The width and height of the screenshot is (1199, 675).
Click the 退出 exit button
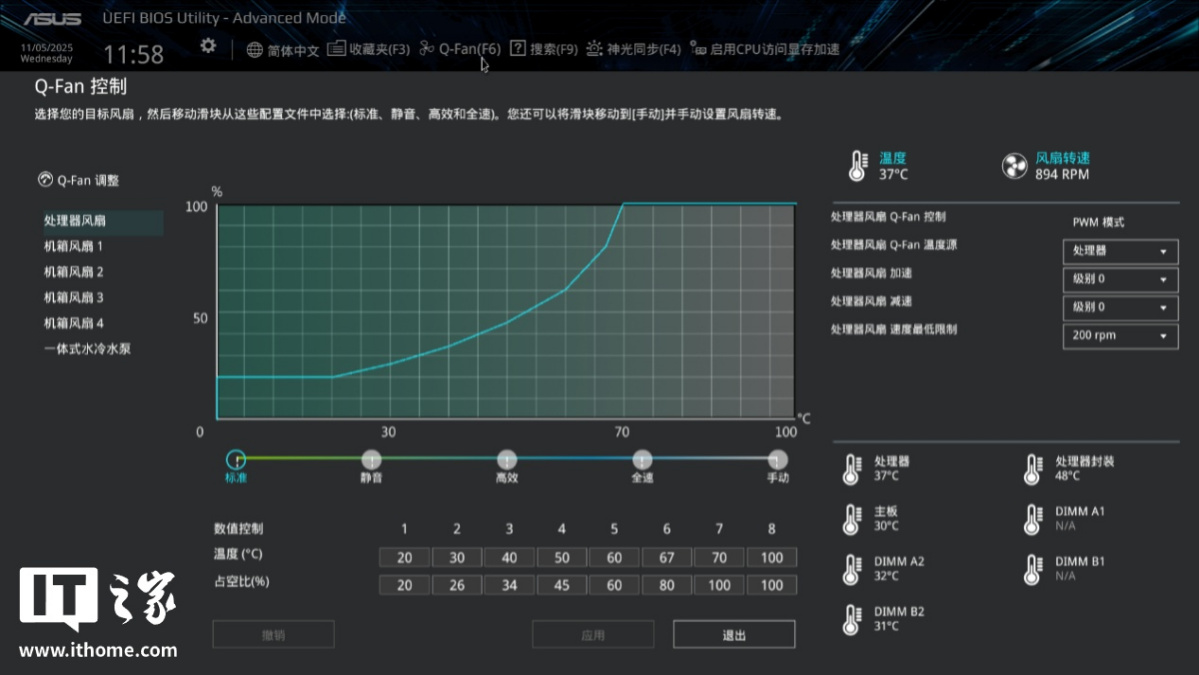click(x=734, y=635)
